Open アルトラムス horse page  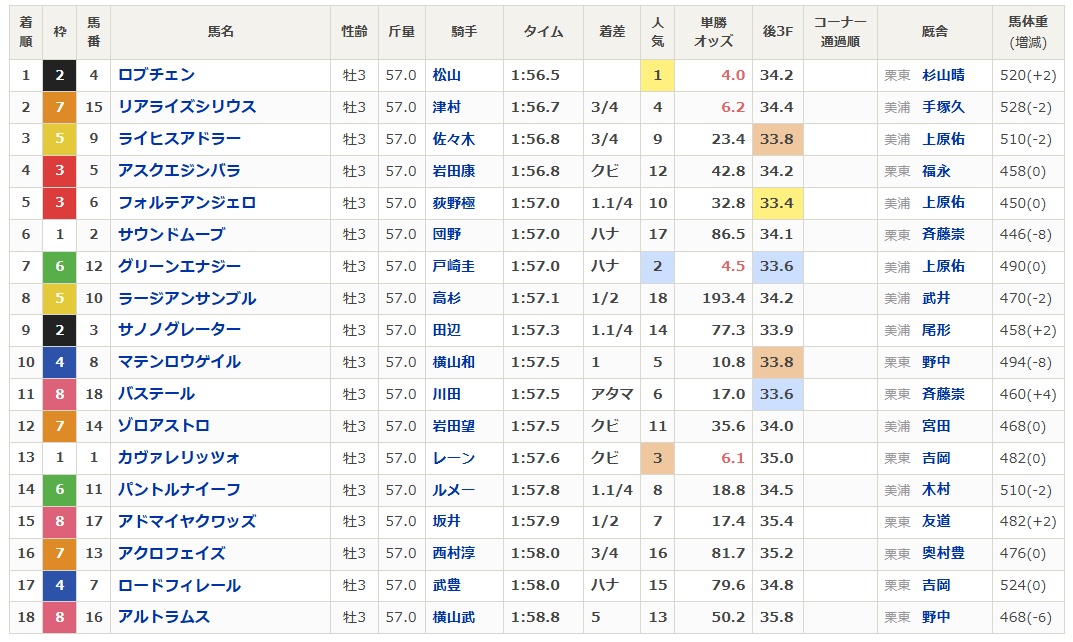coord(164,617)
